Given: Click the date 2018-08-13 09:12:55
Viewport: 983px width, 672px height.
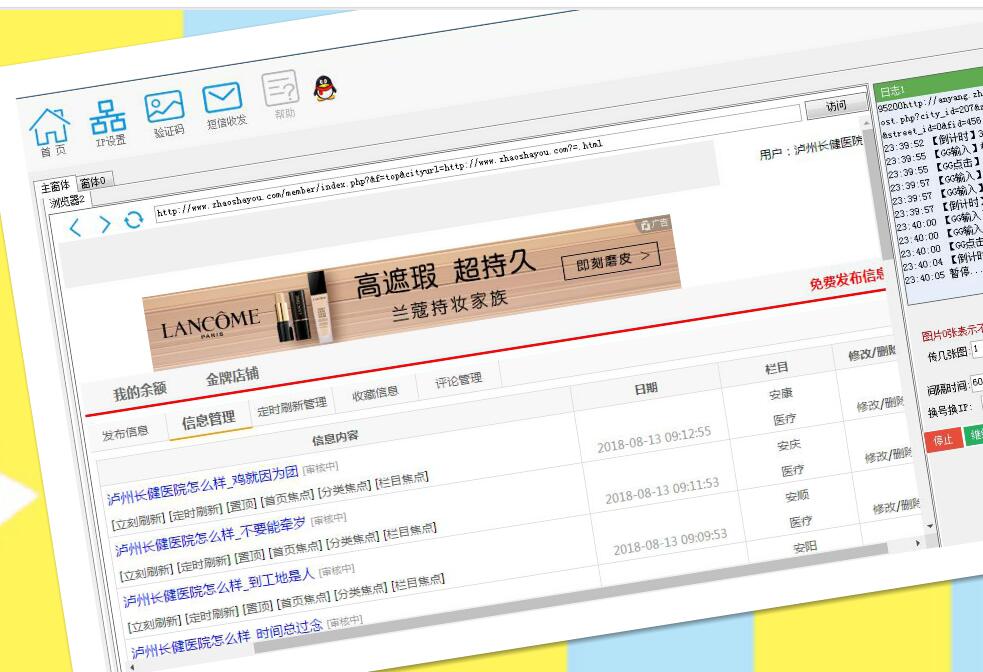Looking at the screenshot, I should point(654,439).
